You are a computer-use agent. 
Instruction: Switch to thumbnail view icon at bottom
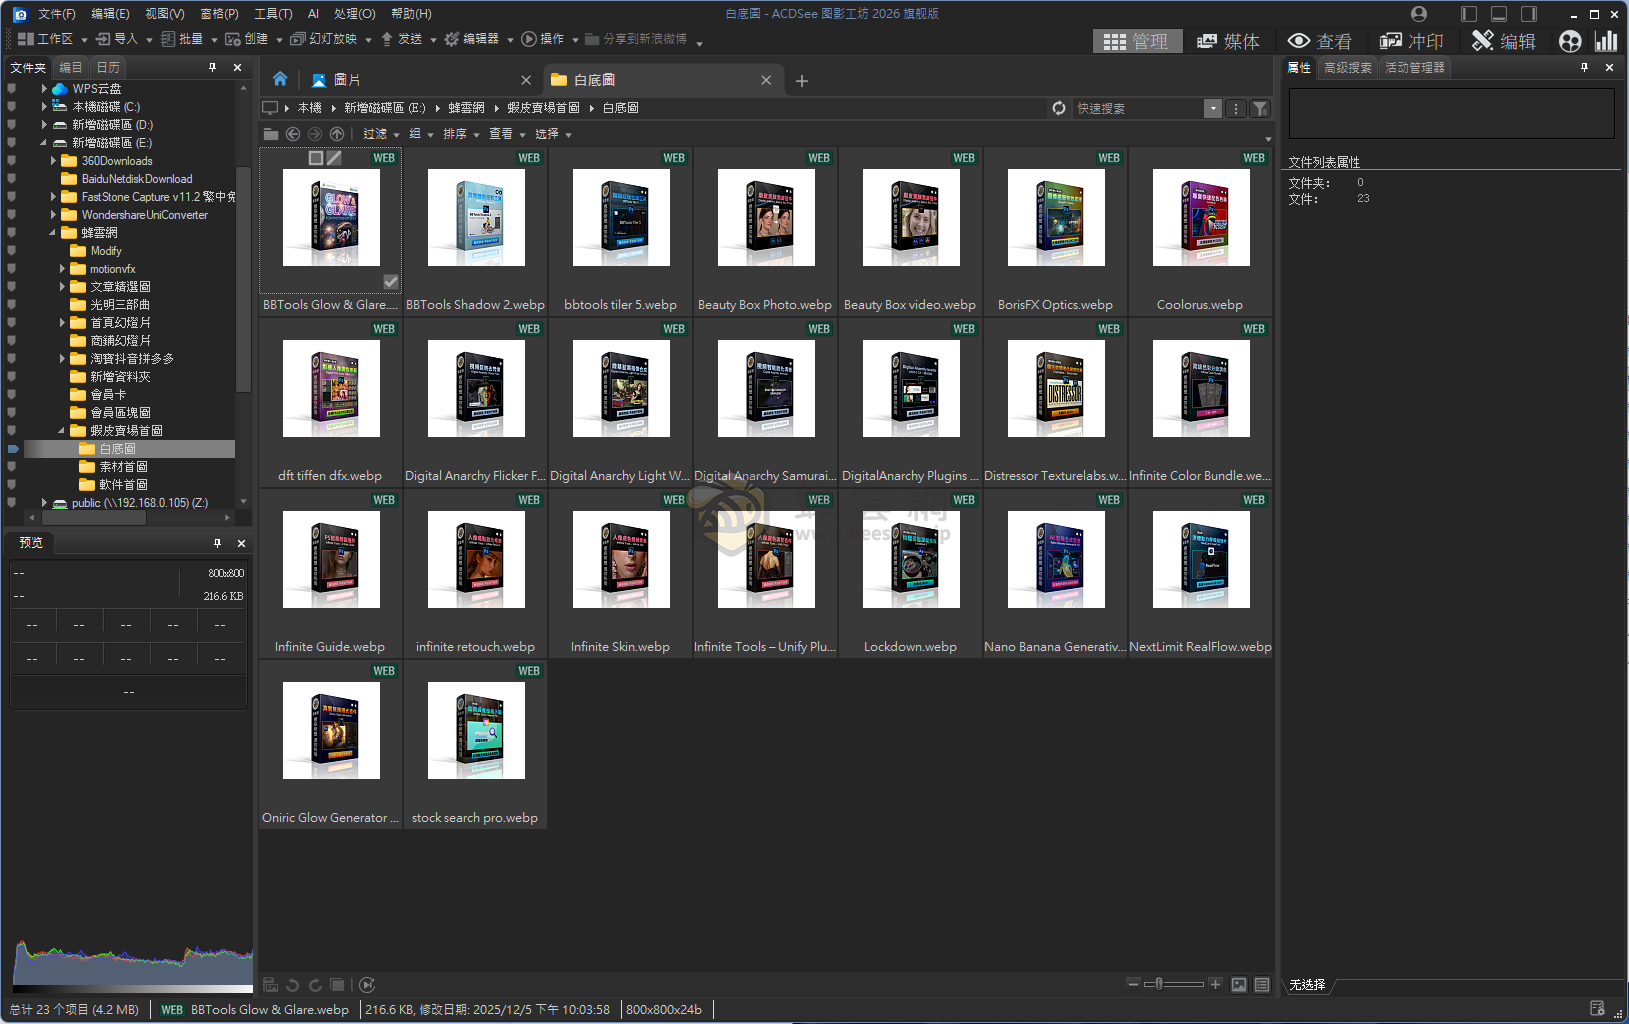[x=1239, y=985]
